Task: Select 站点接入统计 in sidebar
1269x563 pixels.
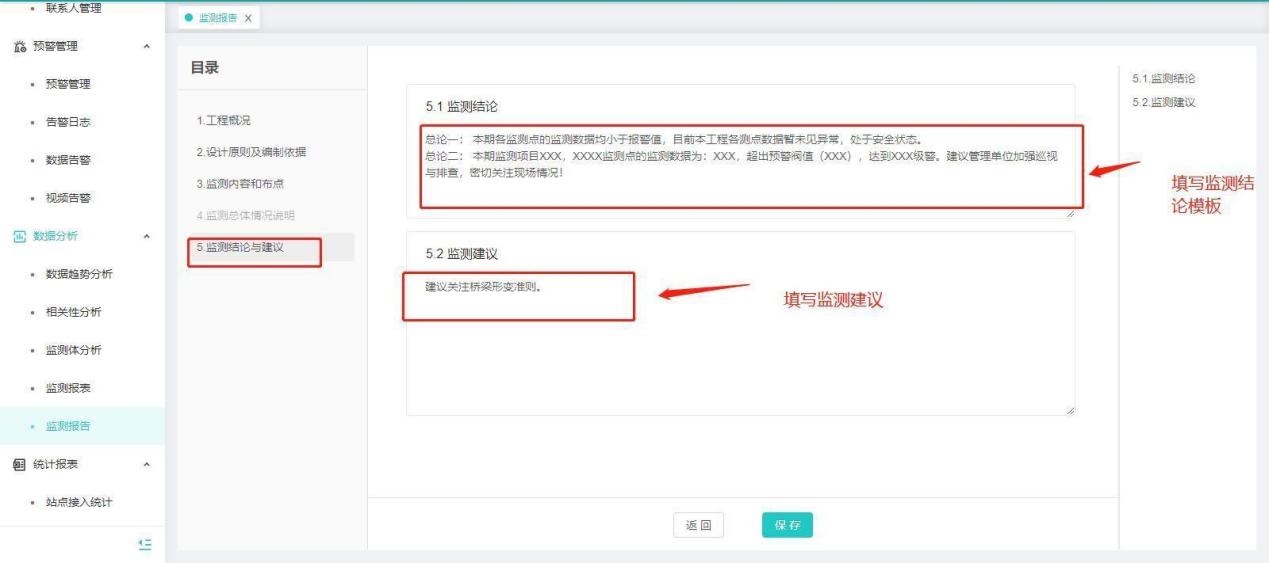Action: (x=79, y=502)
